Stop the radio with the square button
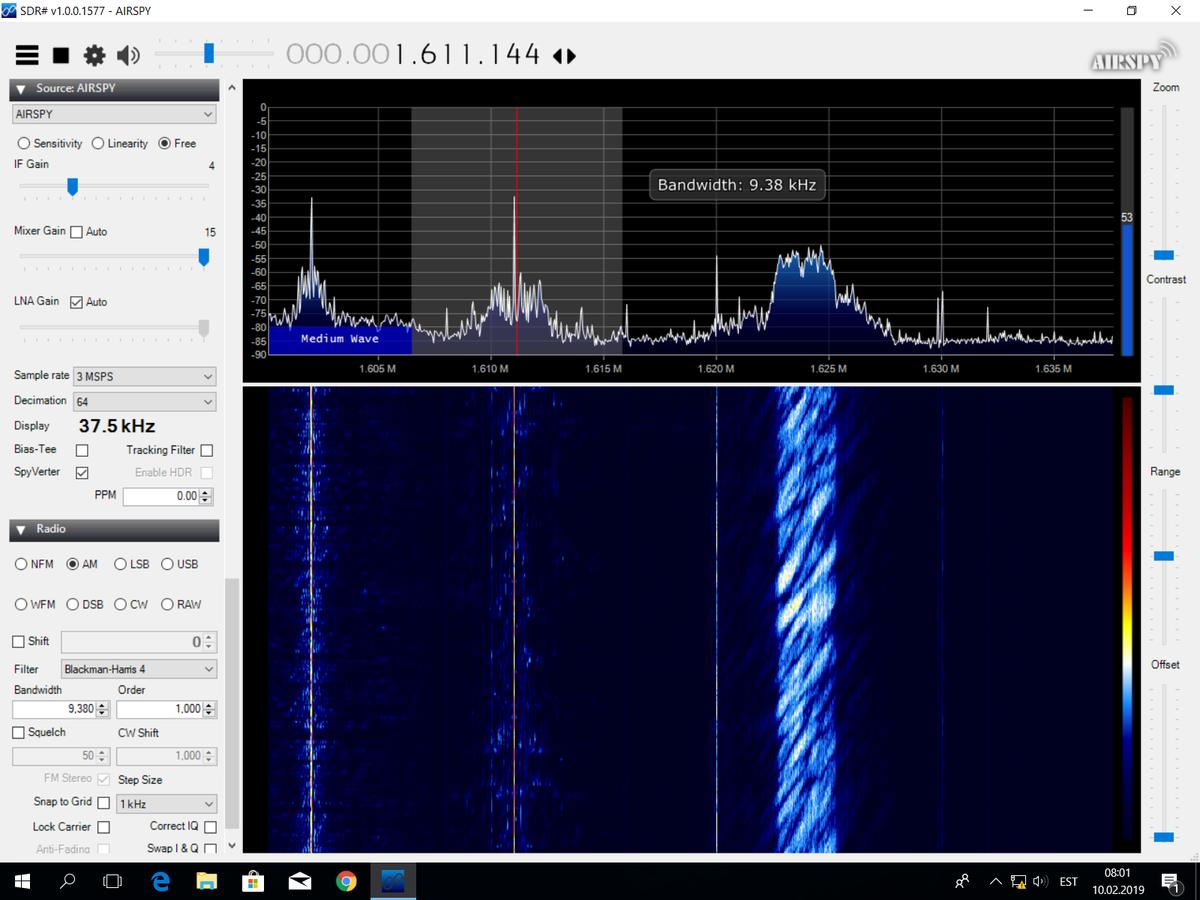Viewport: 1200px width, 900px height. [x=61, y=55]
